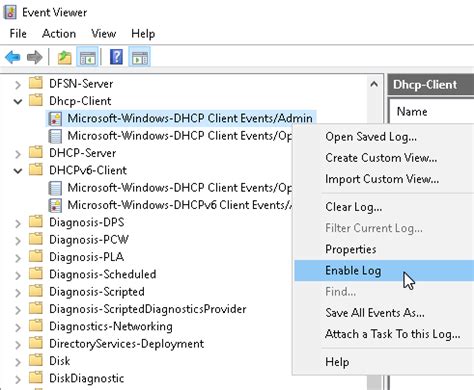Open Properties from context menu

pos(384,249)
